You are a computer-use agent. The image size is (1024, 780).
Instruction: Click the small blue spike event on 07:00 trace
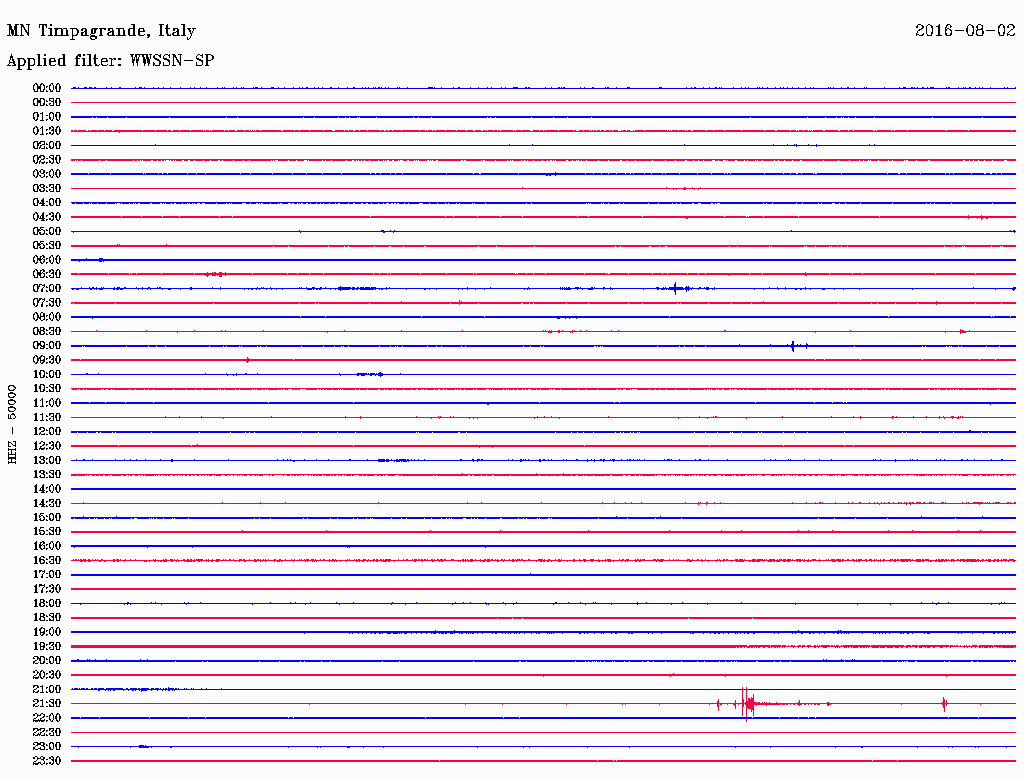click(675, 288)
